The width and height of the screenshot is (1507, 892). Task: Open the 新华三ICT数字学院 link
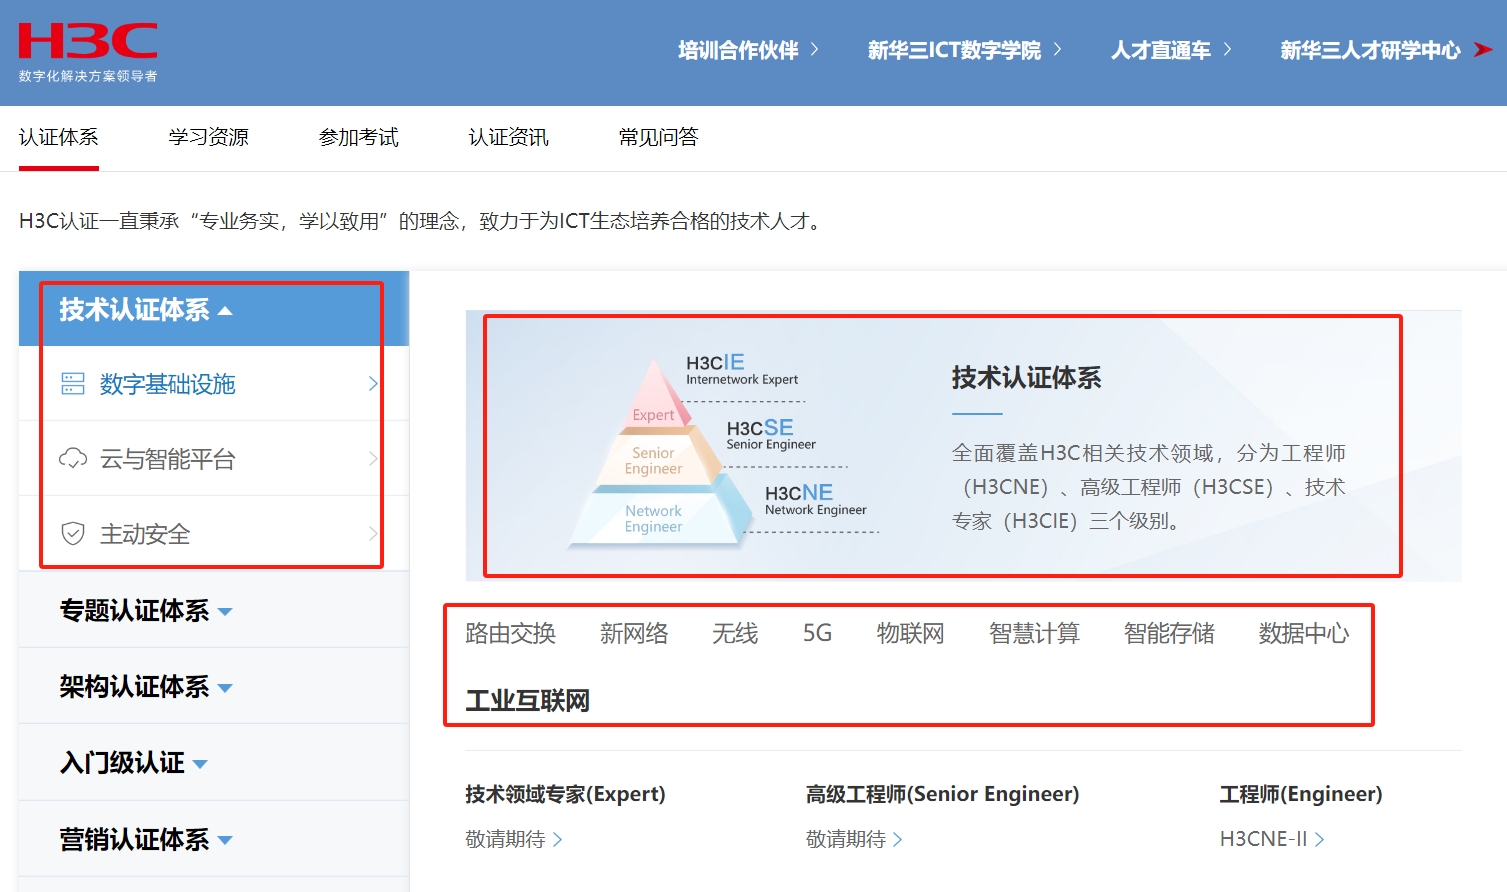coord(954,50)
